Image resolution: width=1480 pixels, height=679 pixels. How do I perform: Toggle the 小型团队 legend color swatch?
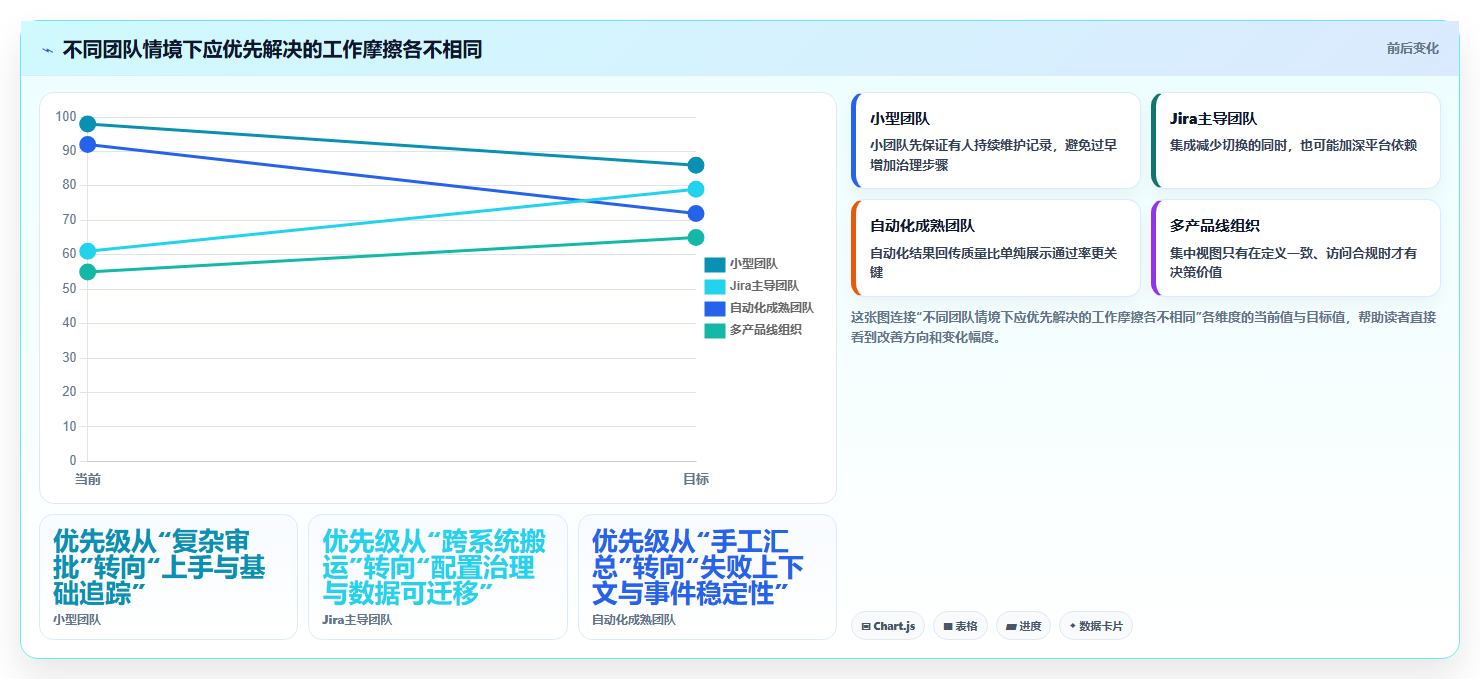714,264
